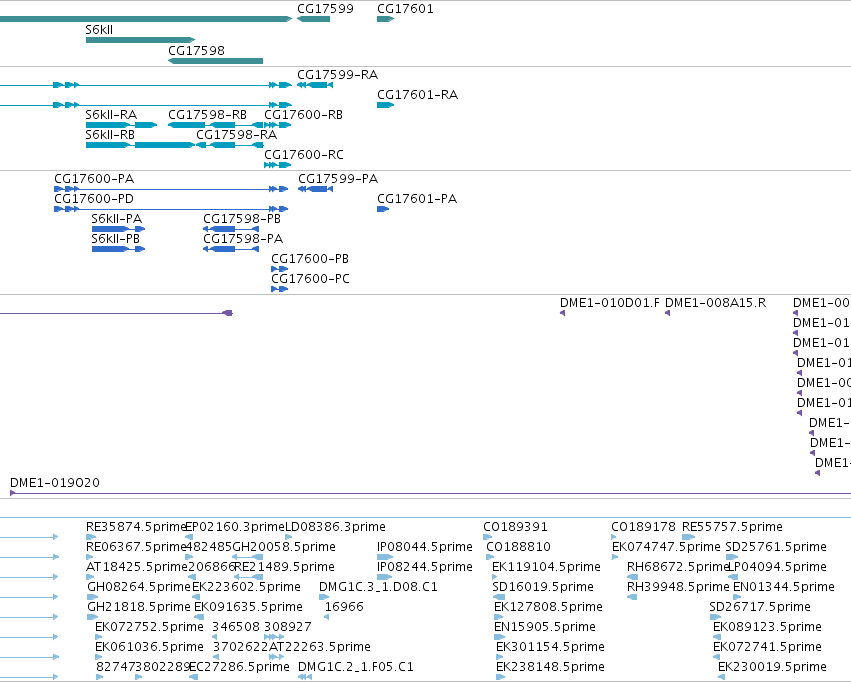Click the S6kII-RB transcript label

[110, 135]
